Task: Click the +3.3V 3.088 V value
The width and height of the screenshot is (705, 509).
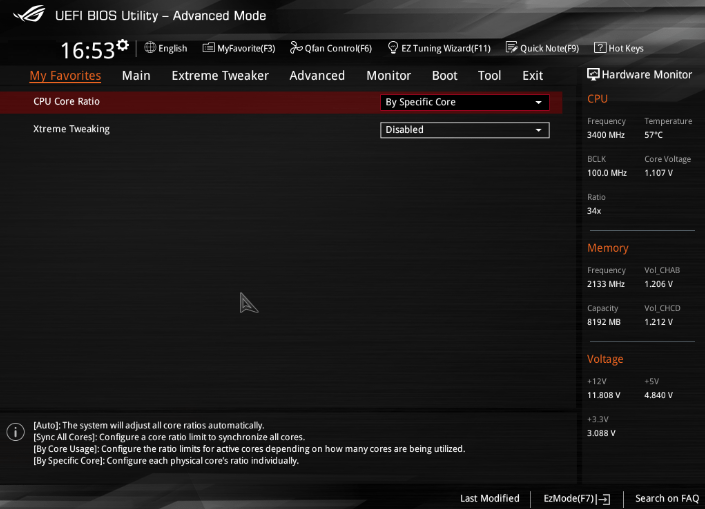Action: (x=601, y=433)
